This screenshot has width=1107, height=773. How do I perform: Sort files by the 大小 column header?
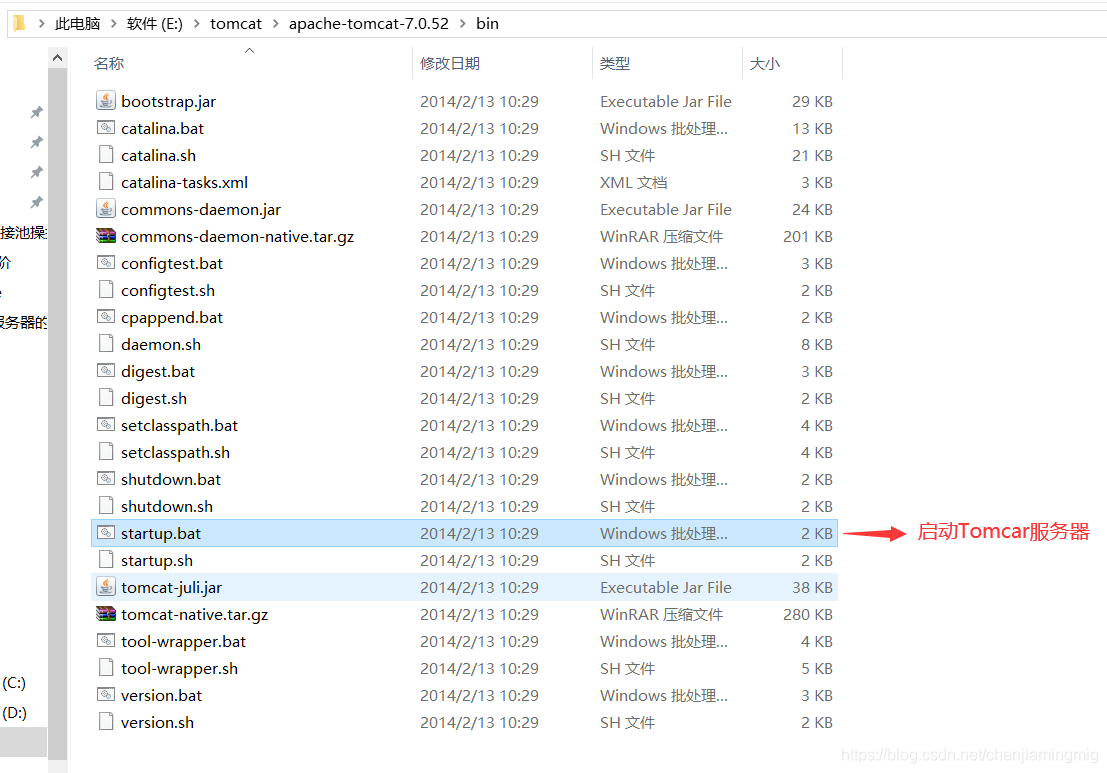[x=765, y=64]
